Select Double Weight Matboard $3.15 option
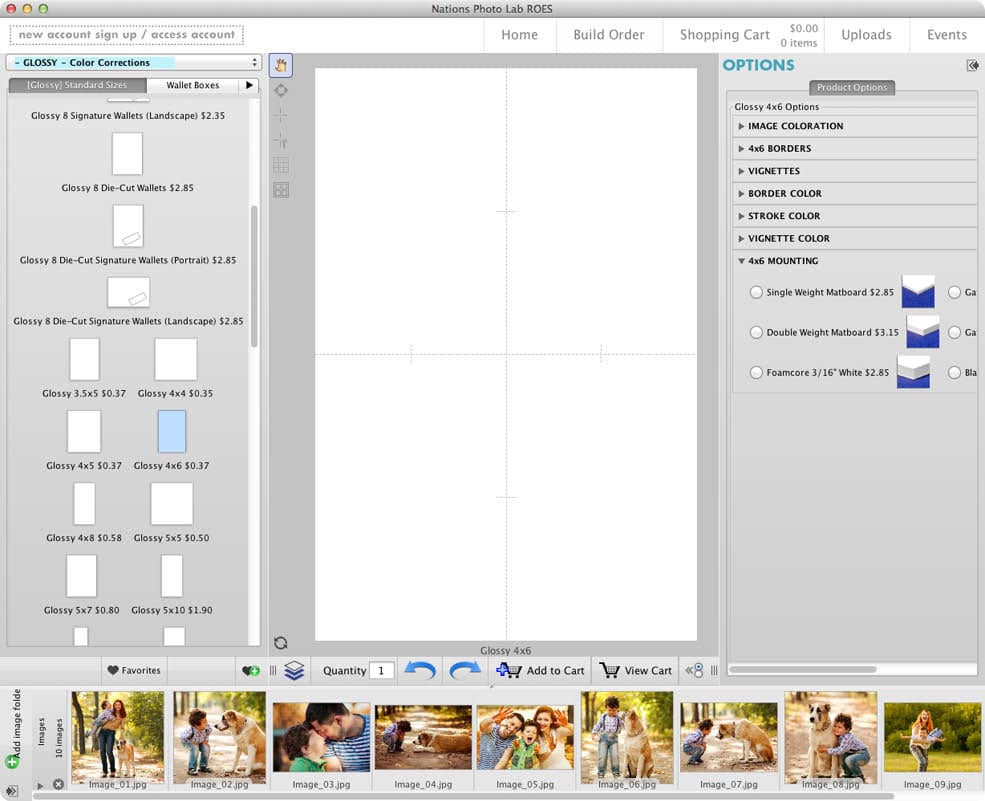The image size is (985, 801). pos(756,332)
